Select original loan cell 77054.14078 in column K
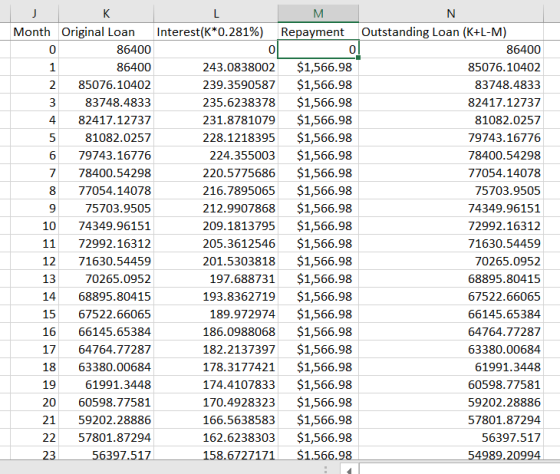Viewport: 560px width, 474px height. (x=106, y=190)
